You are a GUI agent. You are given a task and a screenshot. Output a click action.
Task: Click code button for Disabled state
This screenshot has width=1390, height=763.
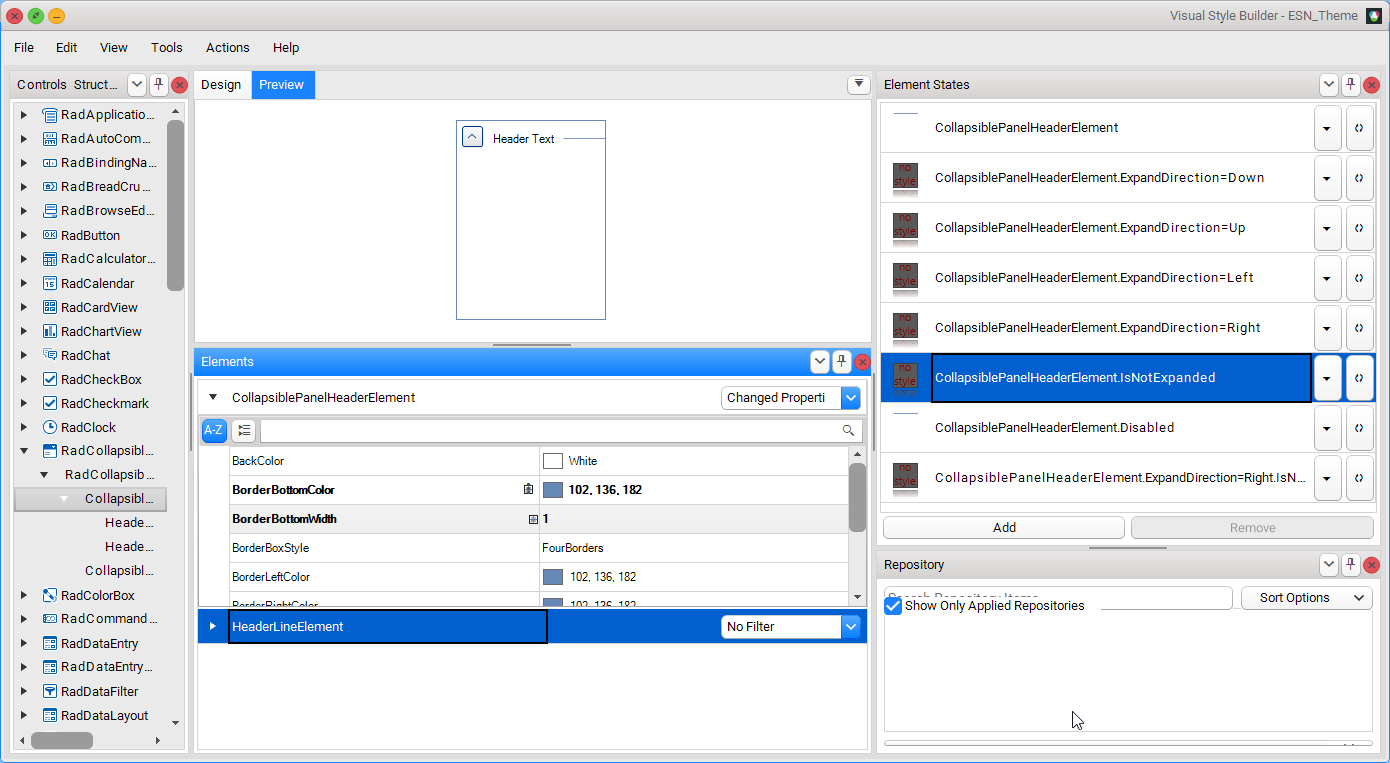[x=1359, y=428]
